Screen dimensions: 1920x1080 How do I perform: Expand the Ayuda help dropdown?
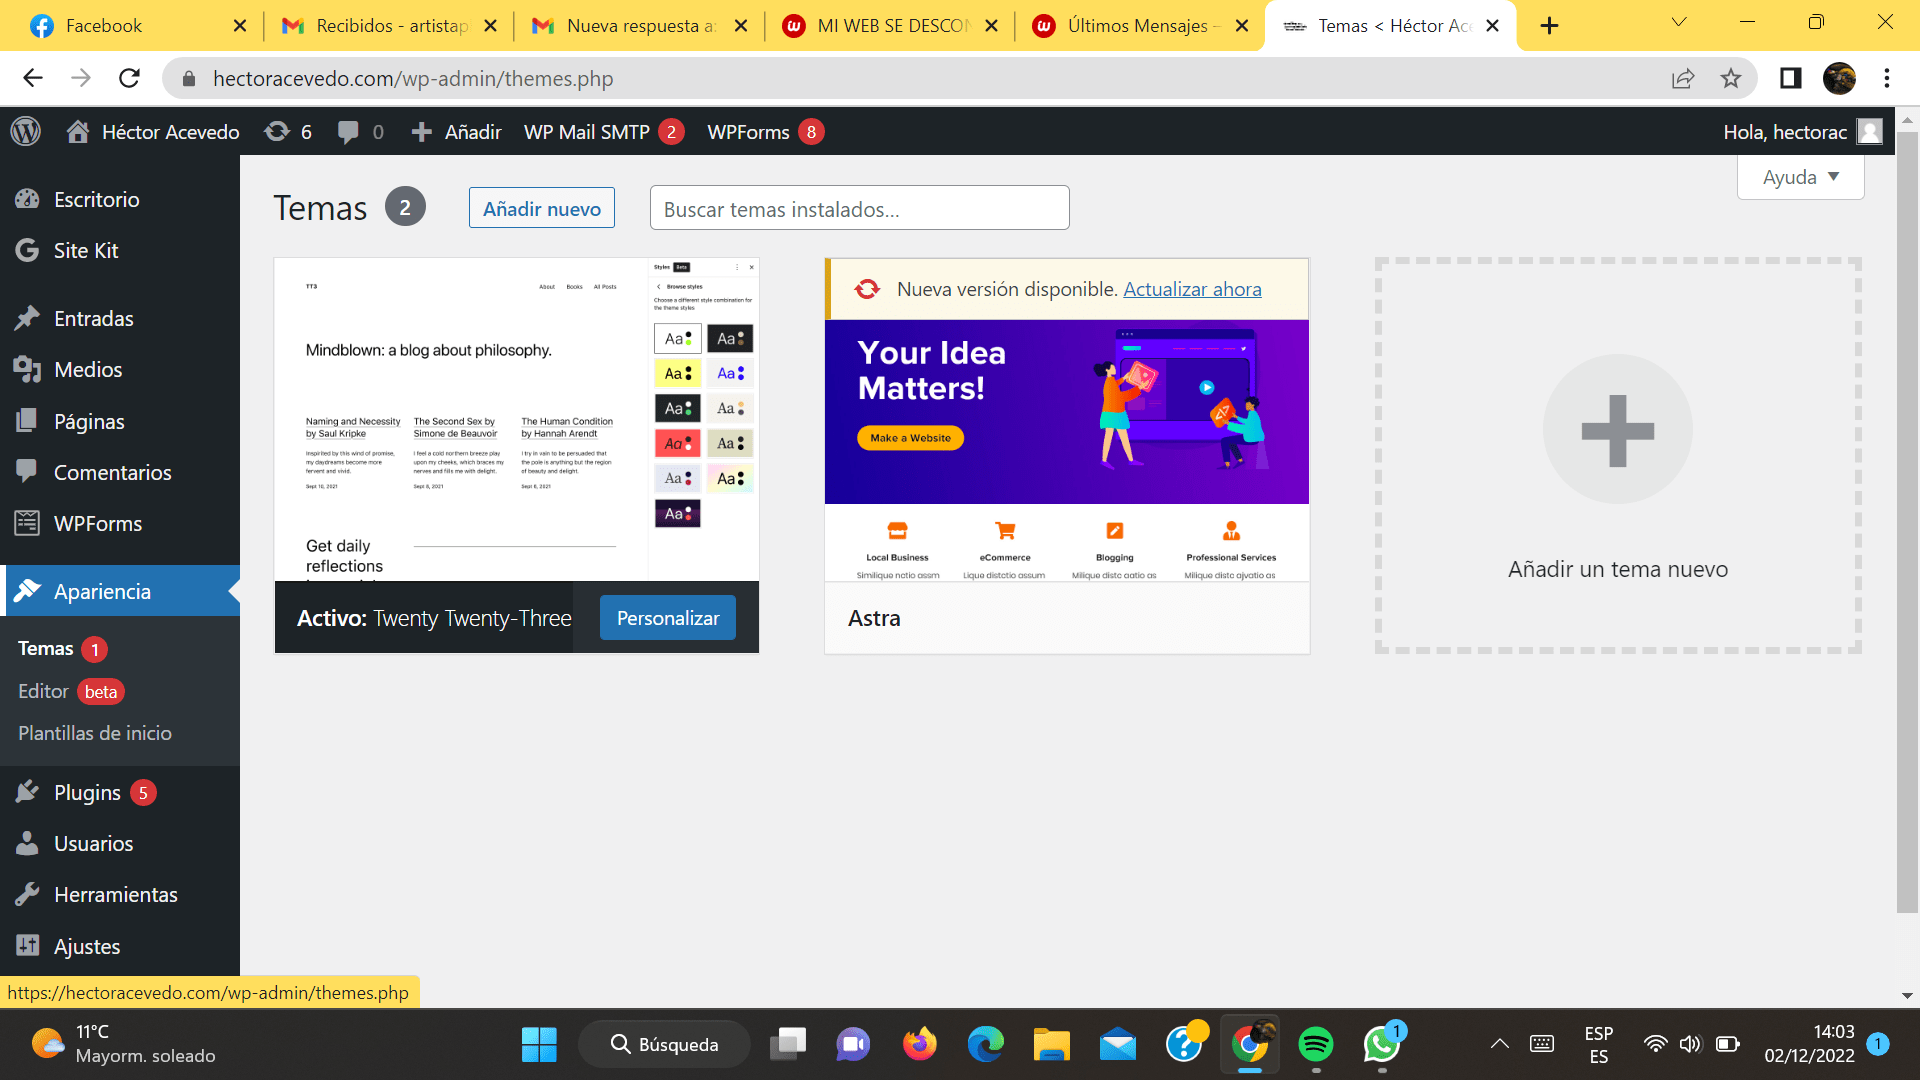point(1800,177)
